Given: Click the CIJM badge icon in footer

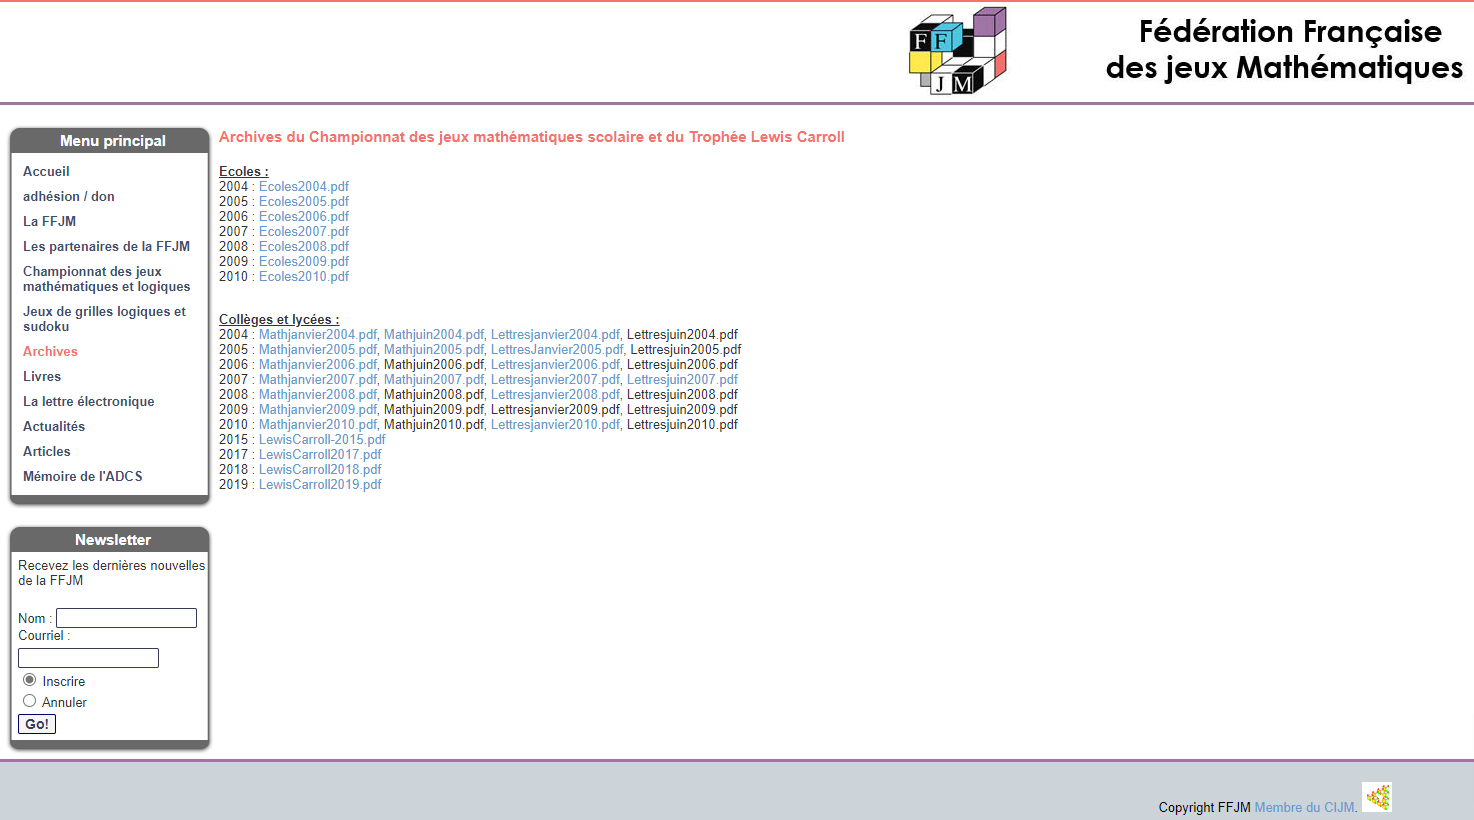Looking at the screenshot, I should (x=1377, y=797).
